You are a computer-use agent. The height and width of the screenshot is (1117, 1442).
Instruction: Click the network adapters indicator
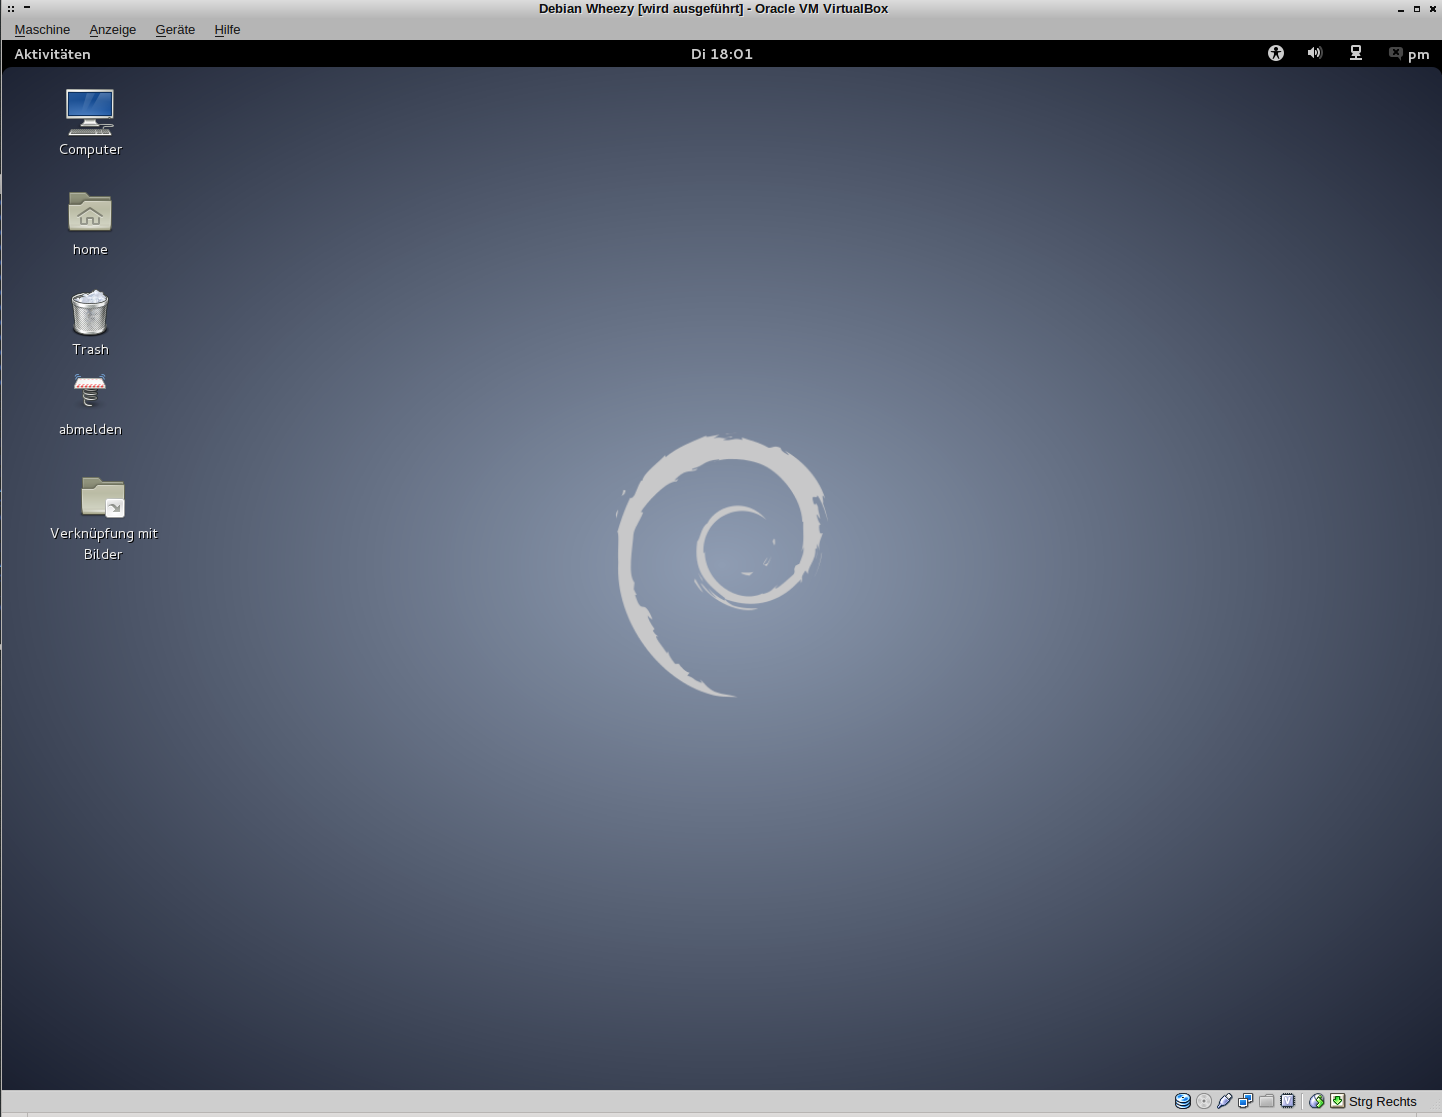click(x=1246, y=1101)
